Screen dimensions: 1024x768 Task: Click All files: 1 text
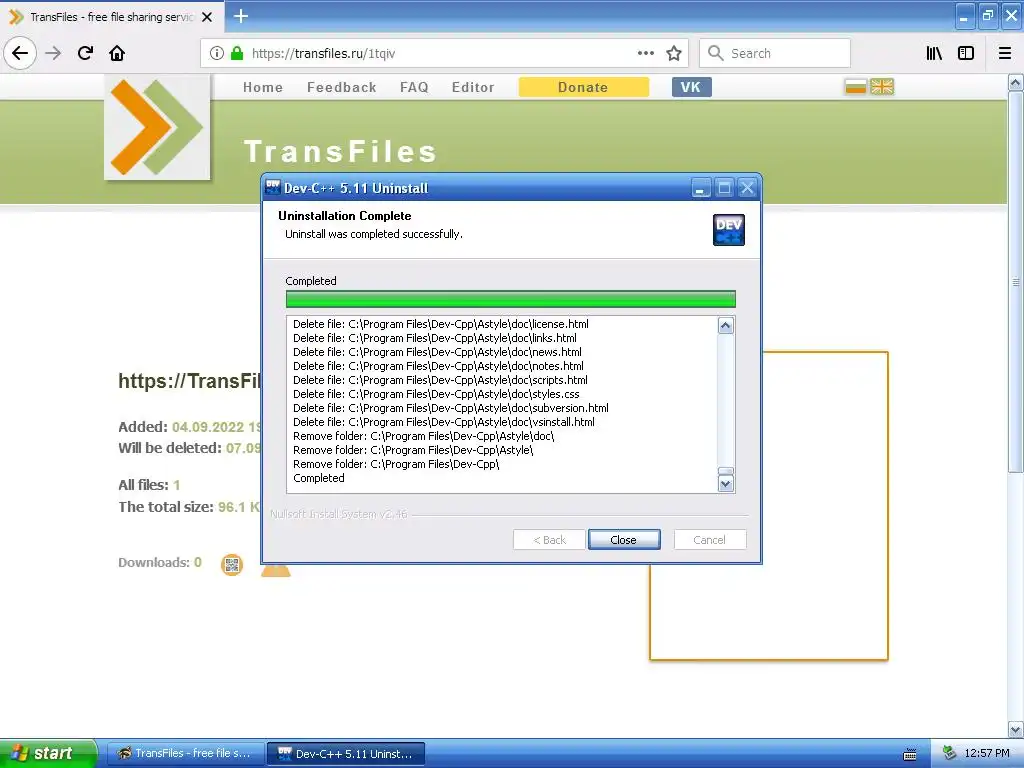coord(149,485)
